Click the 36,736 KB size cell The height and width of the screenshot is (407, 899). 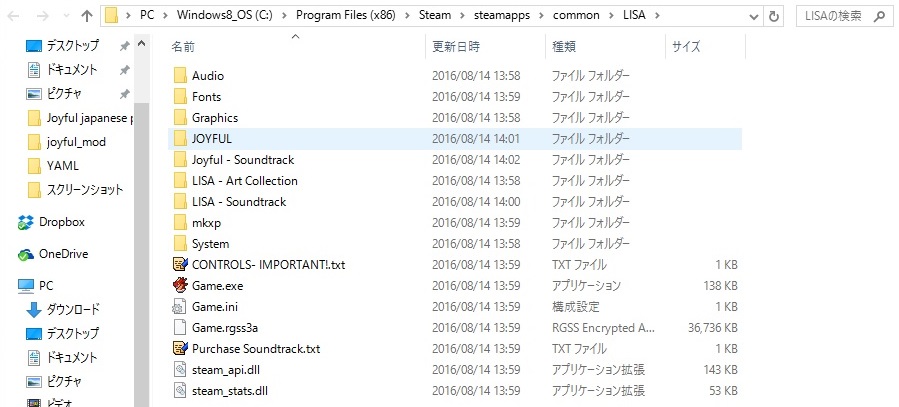point(713,328)
